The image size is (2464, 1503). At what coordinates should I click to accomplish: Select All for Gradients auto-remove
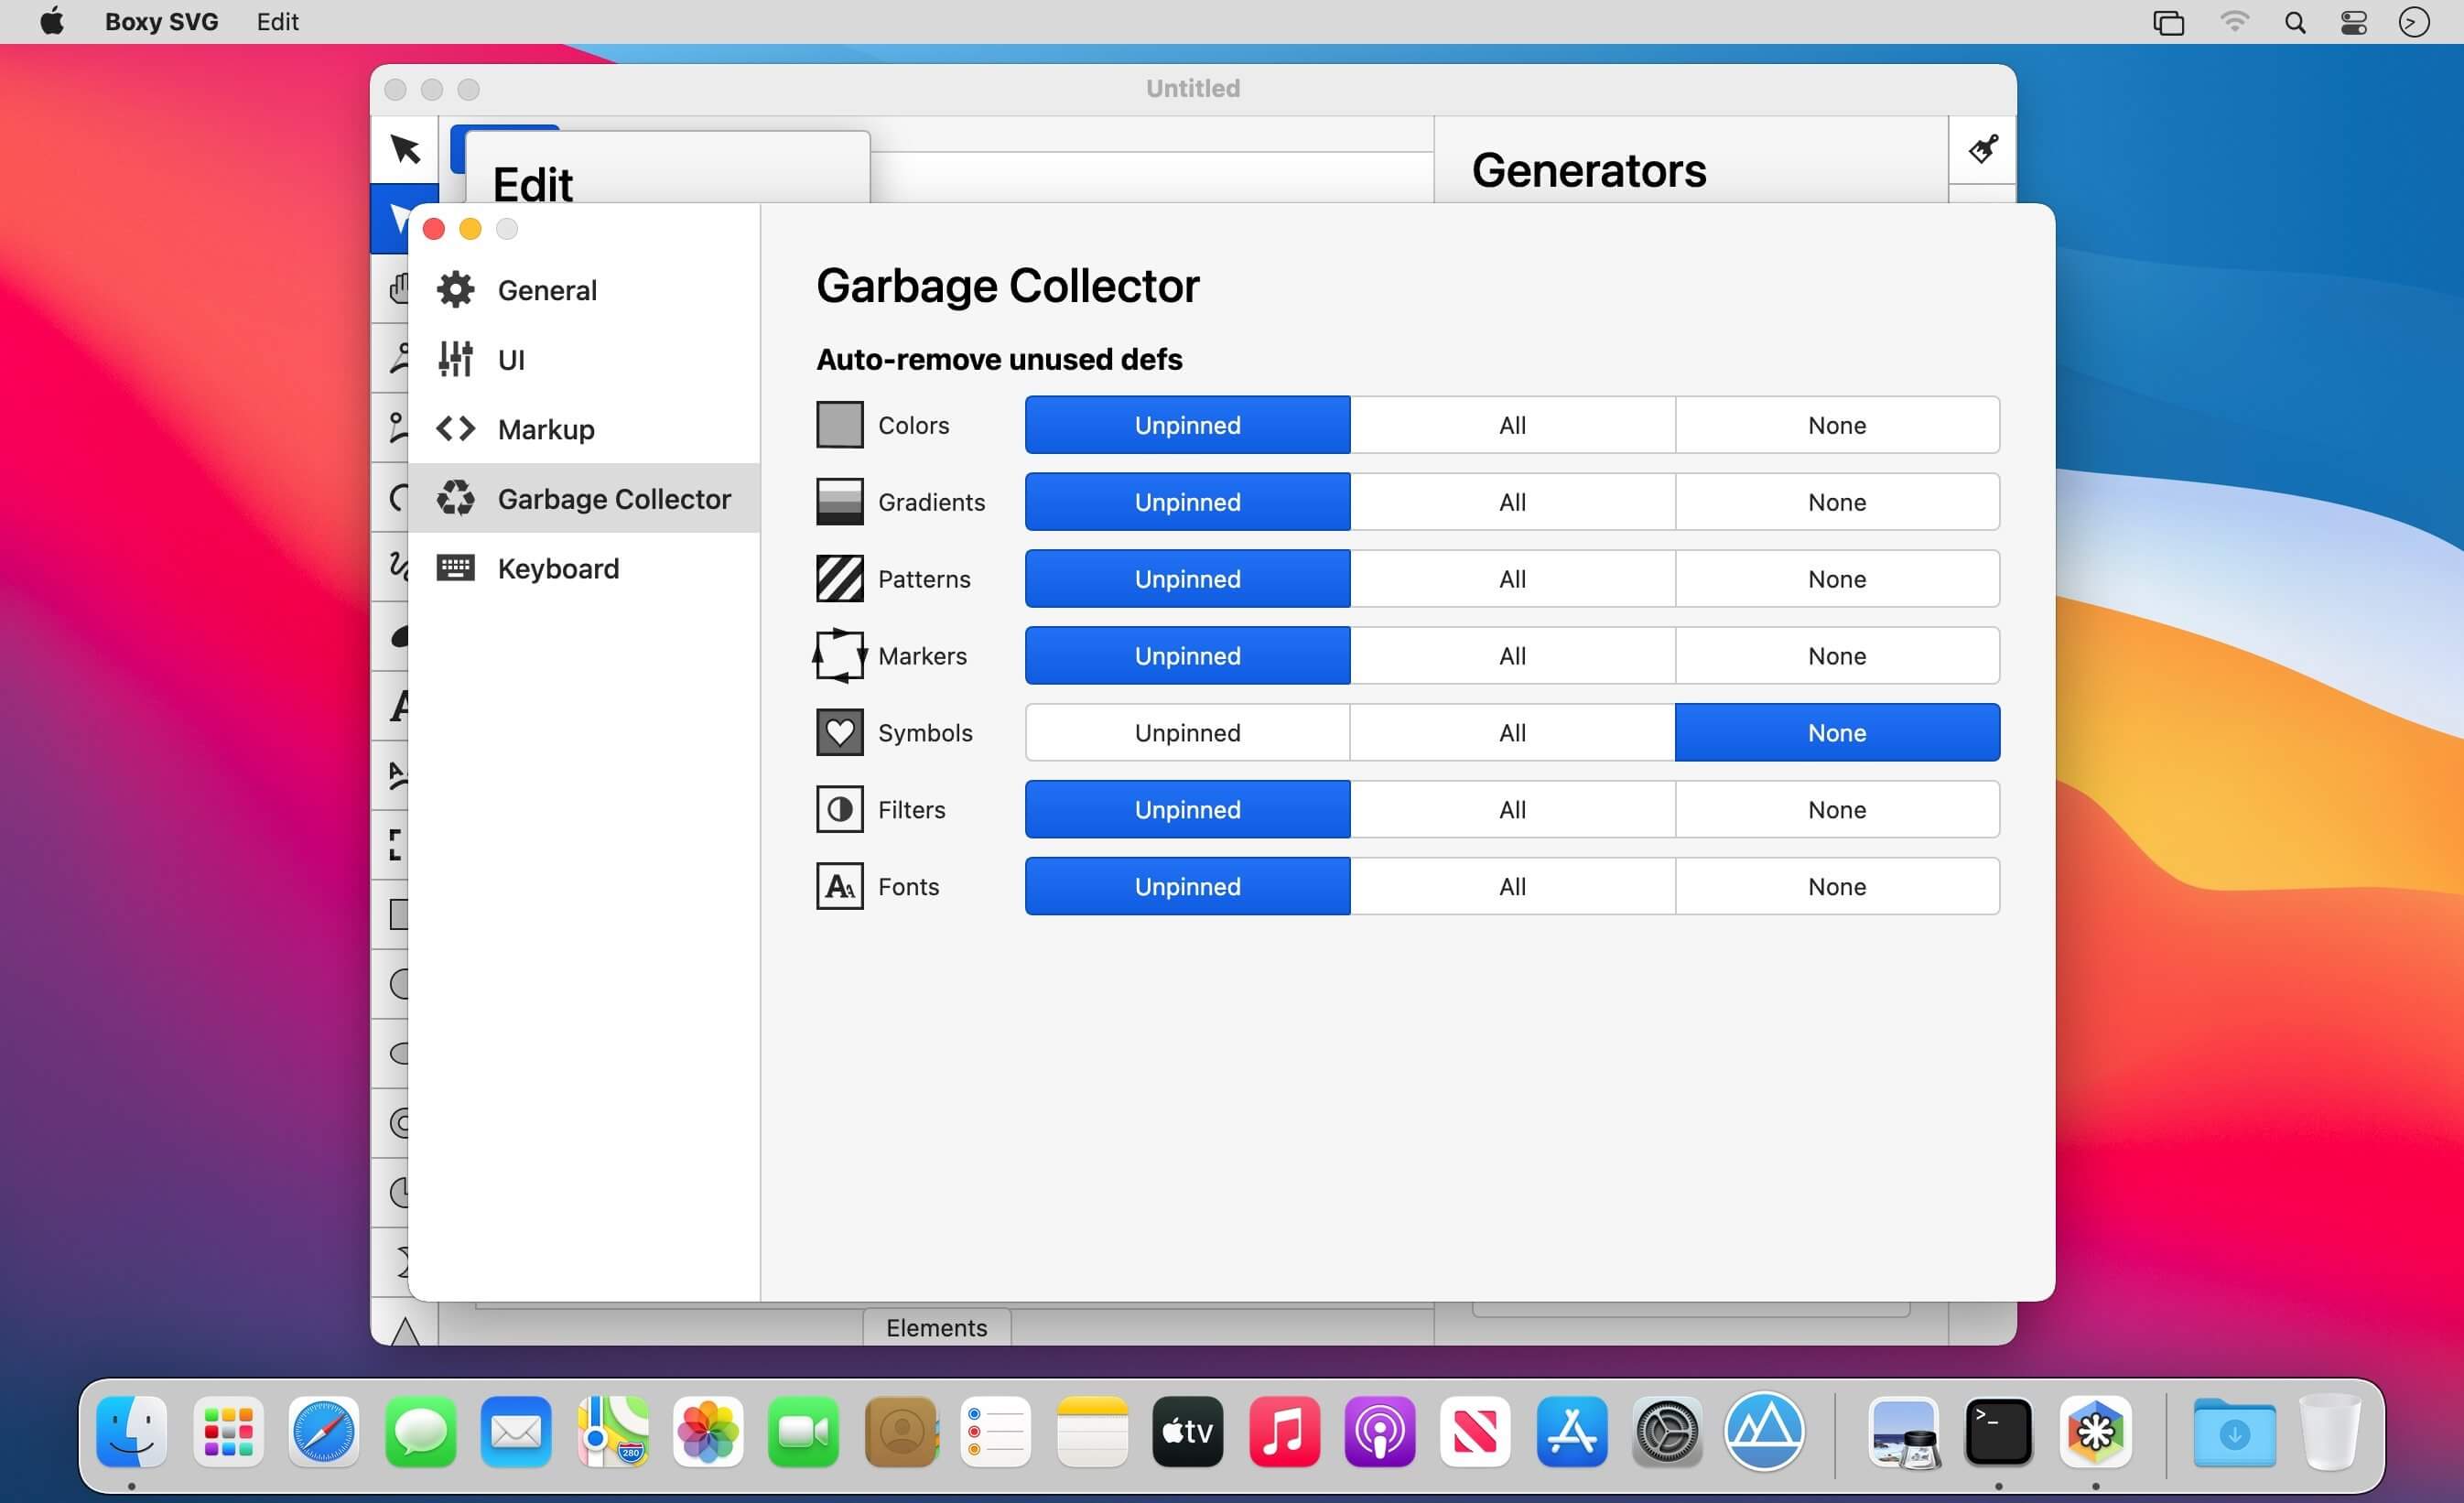(x=1512, y=502)
